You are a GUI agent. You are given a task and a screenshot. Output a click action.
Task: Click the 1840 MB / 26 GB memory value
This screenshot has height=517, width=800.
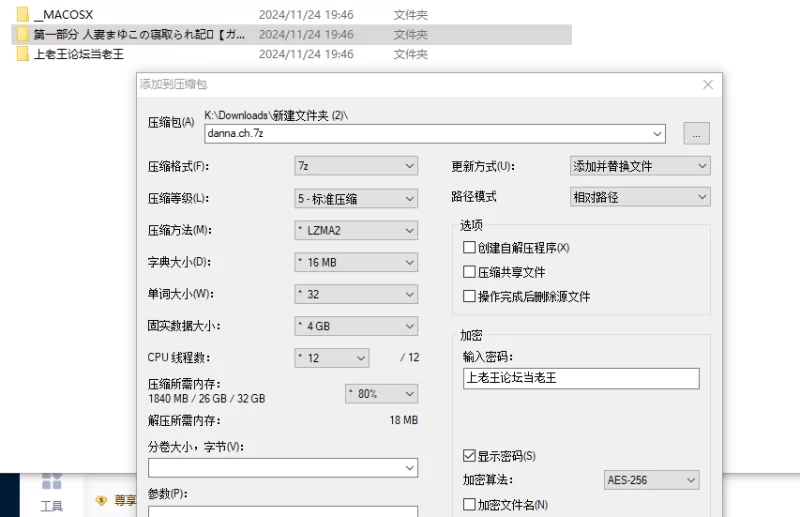207,399
